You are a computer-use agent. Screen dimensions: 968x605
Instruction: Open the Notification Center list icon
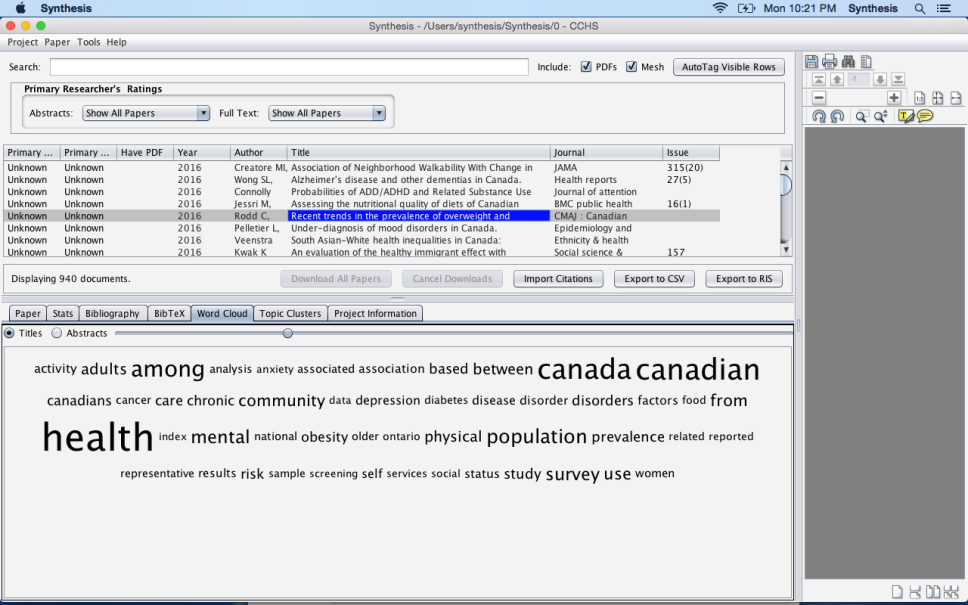point(944,9)
